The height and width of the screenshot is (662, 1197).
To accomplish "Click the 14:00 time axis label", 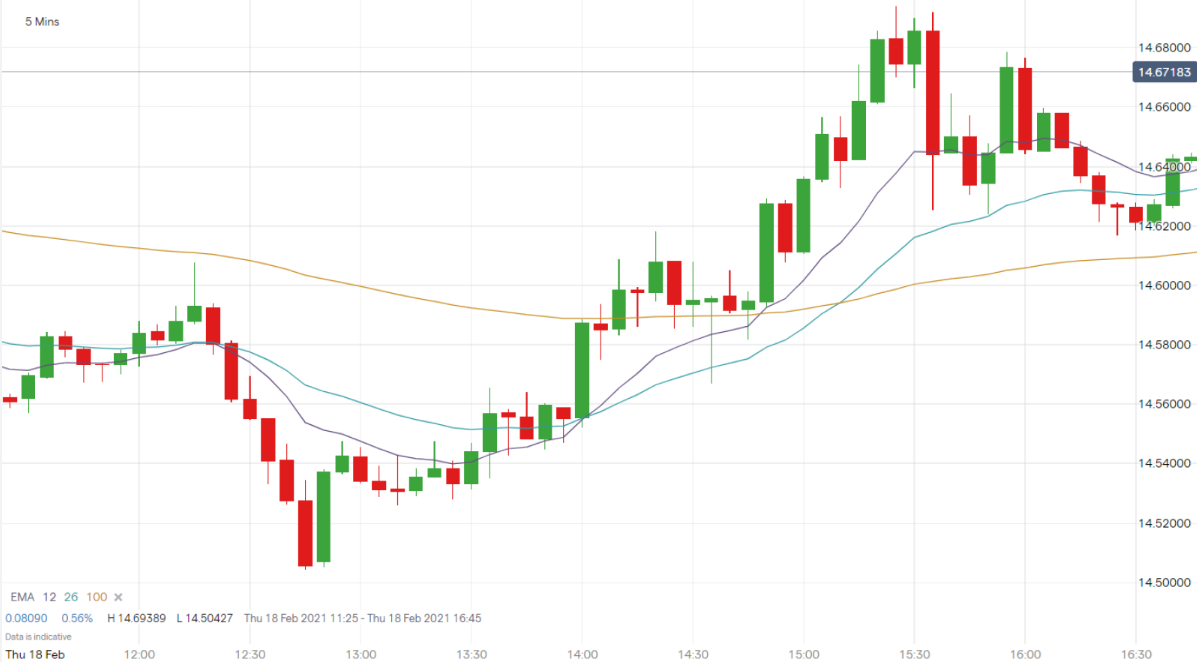I will [582, 654].
